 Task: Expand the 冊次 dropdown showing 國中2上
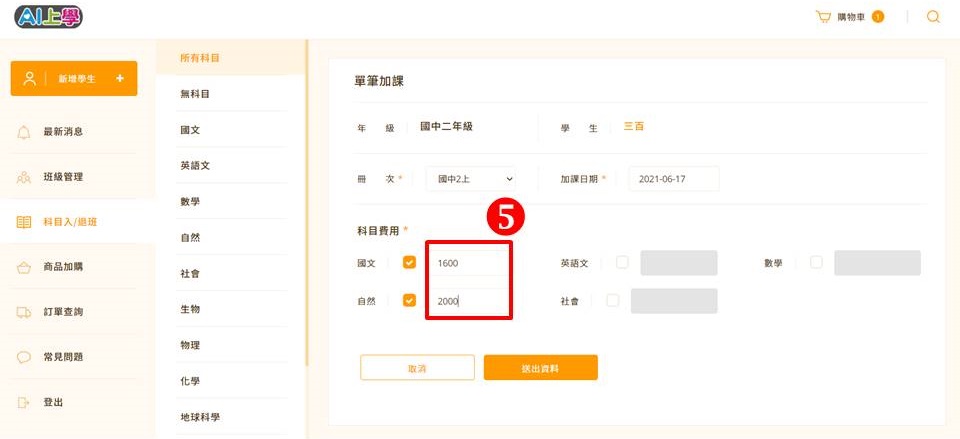470,179
